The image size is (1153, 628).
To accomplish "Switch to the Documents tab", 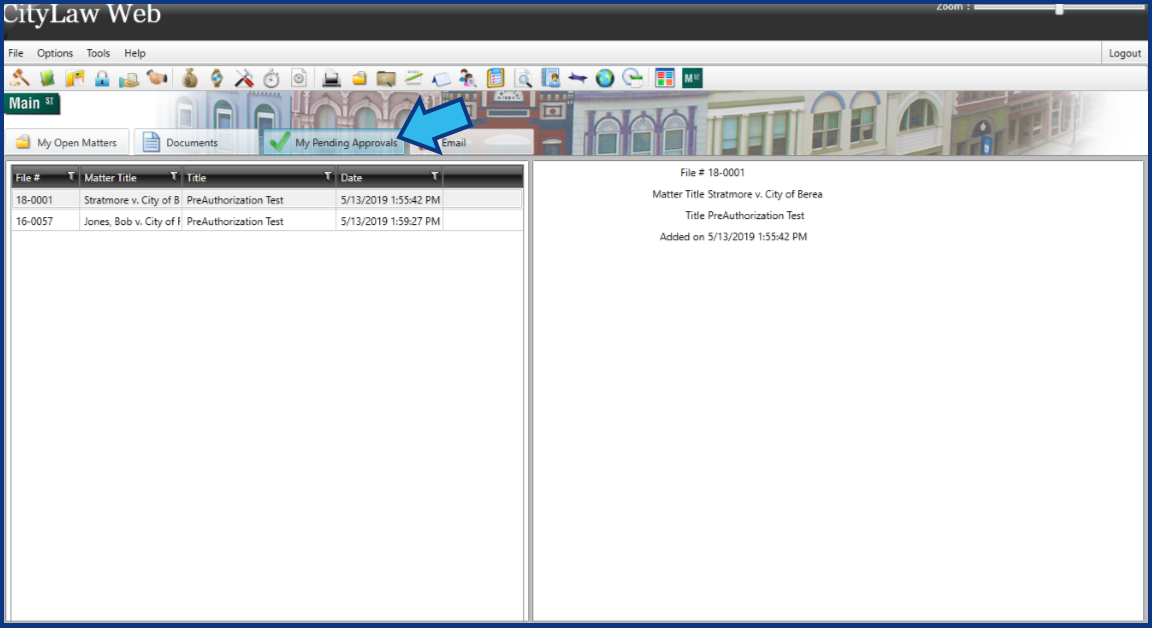I will 193,141.
